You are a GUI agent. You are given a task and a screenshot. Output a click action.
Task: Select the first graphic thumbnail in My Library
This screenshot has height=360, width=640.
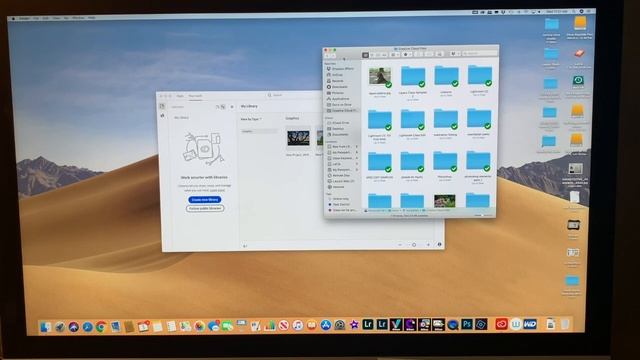tap(298, 138)
